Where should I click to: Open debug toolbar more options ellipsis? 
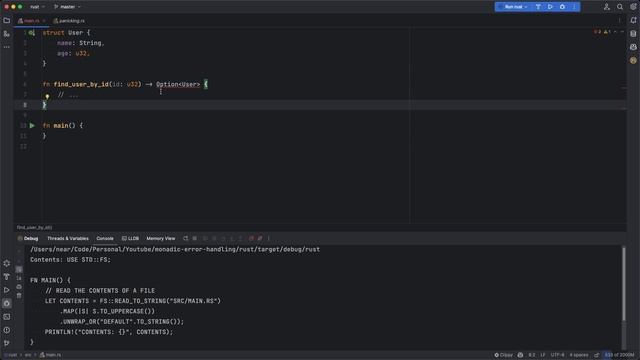[269, 238]
